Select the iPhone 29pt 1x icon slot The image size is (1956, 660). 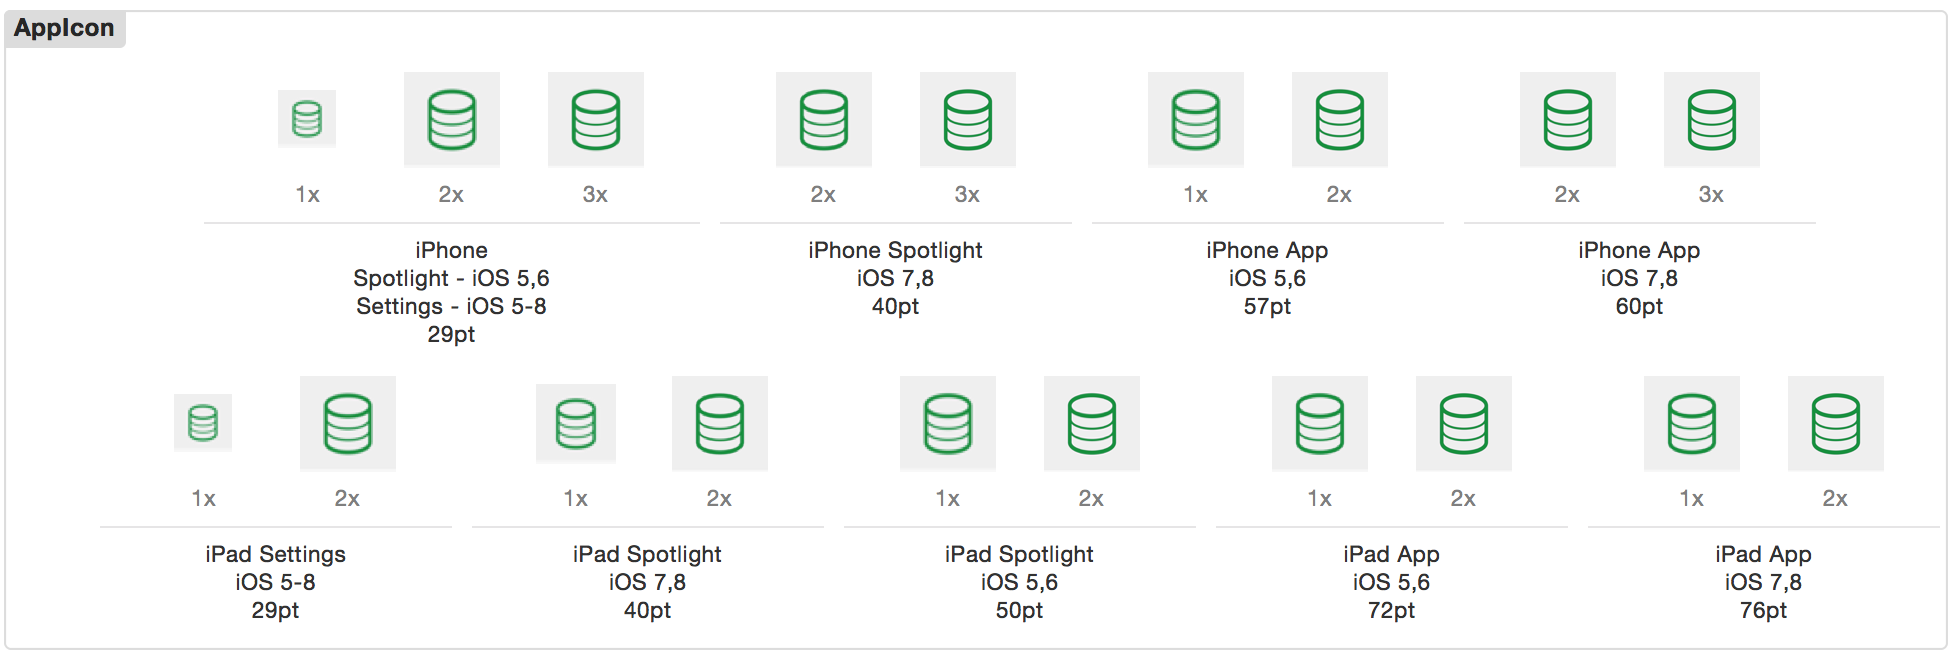point(307,119)
